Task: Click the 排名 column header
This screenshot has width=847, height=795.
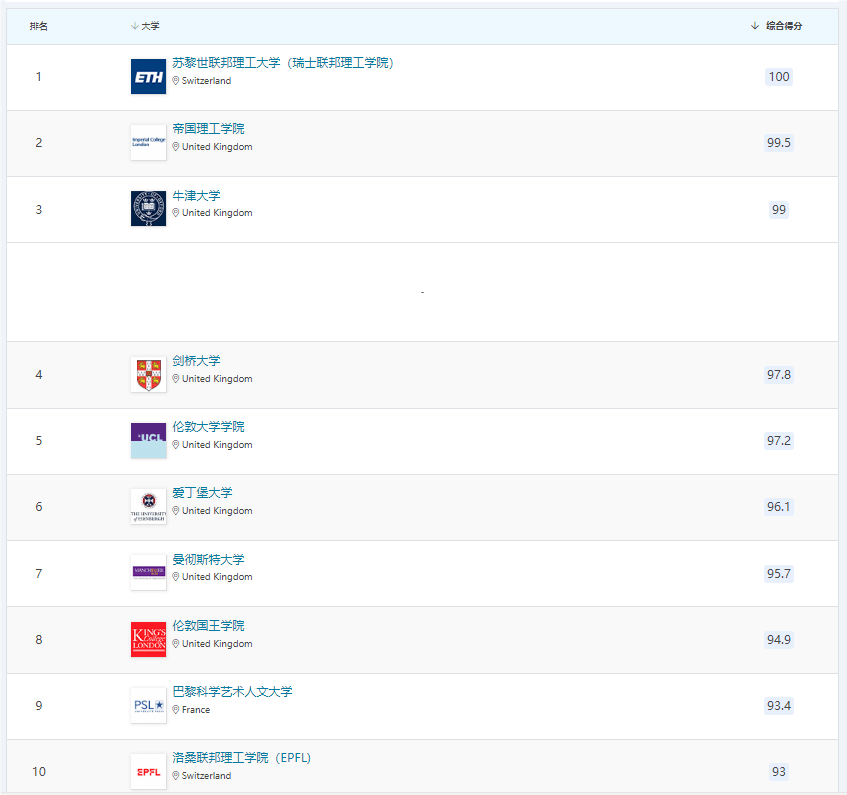Action: (x=39, y=26)
